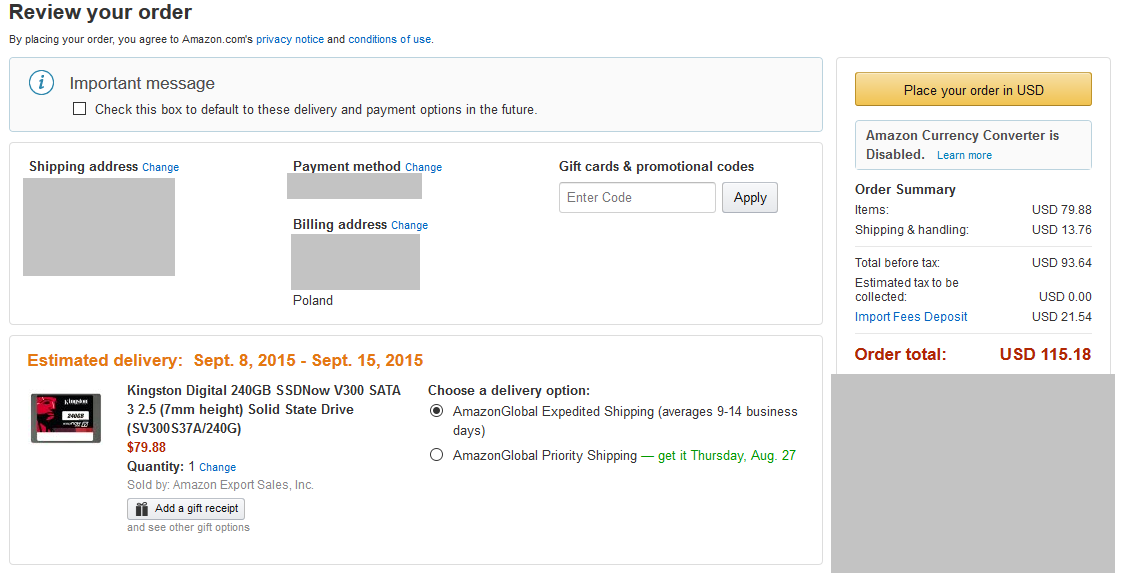
Task: Click the Important message info icon
Action: [x=42, y=83]
